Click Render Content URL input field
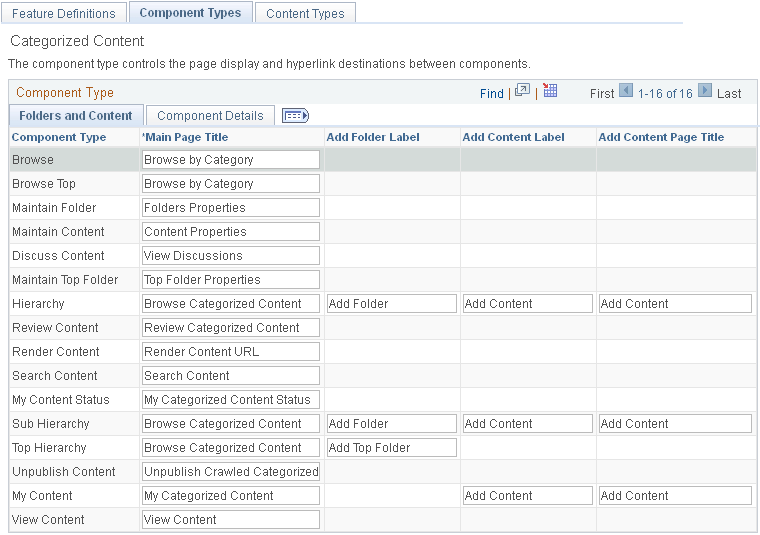This screenshot has width=760, height=535. (x=231, y=351)
